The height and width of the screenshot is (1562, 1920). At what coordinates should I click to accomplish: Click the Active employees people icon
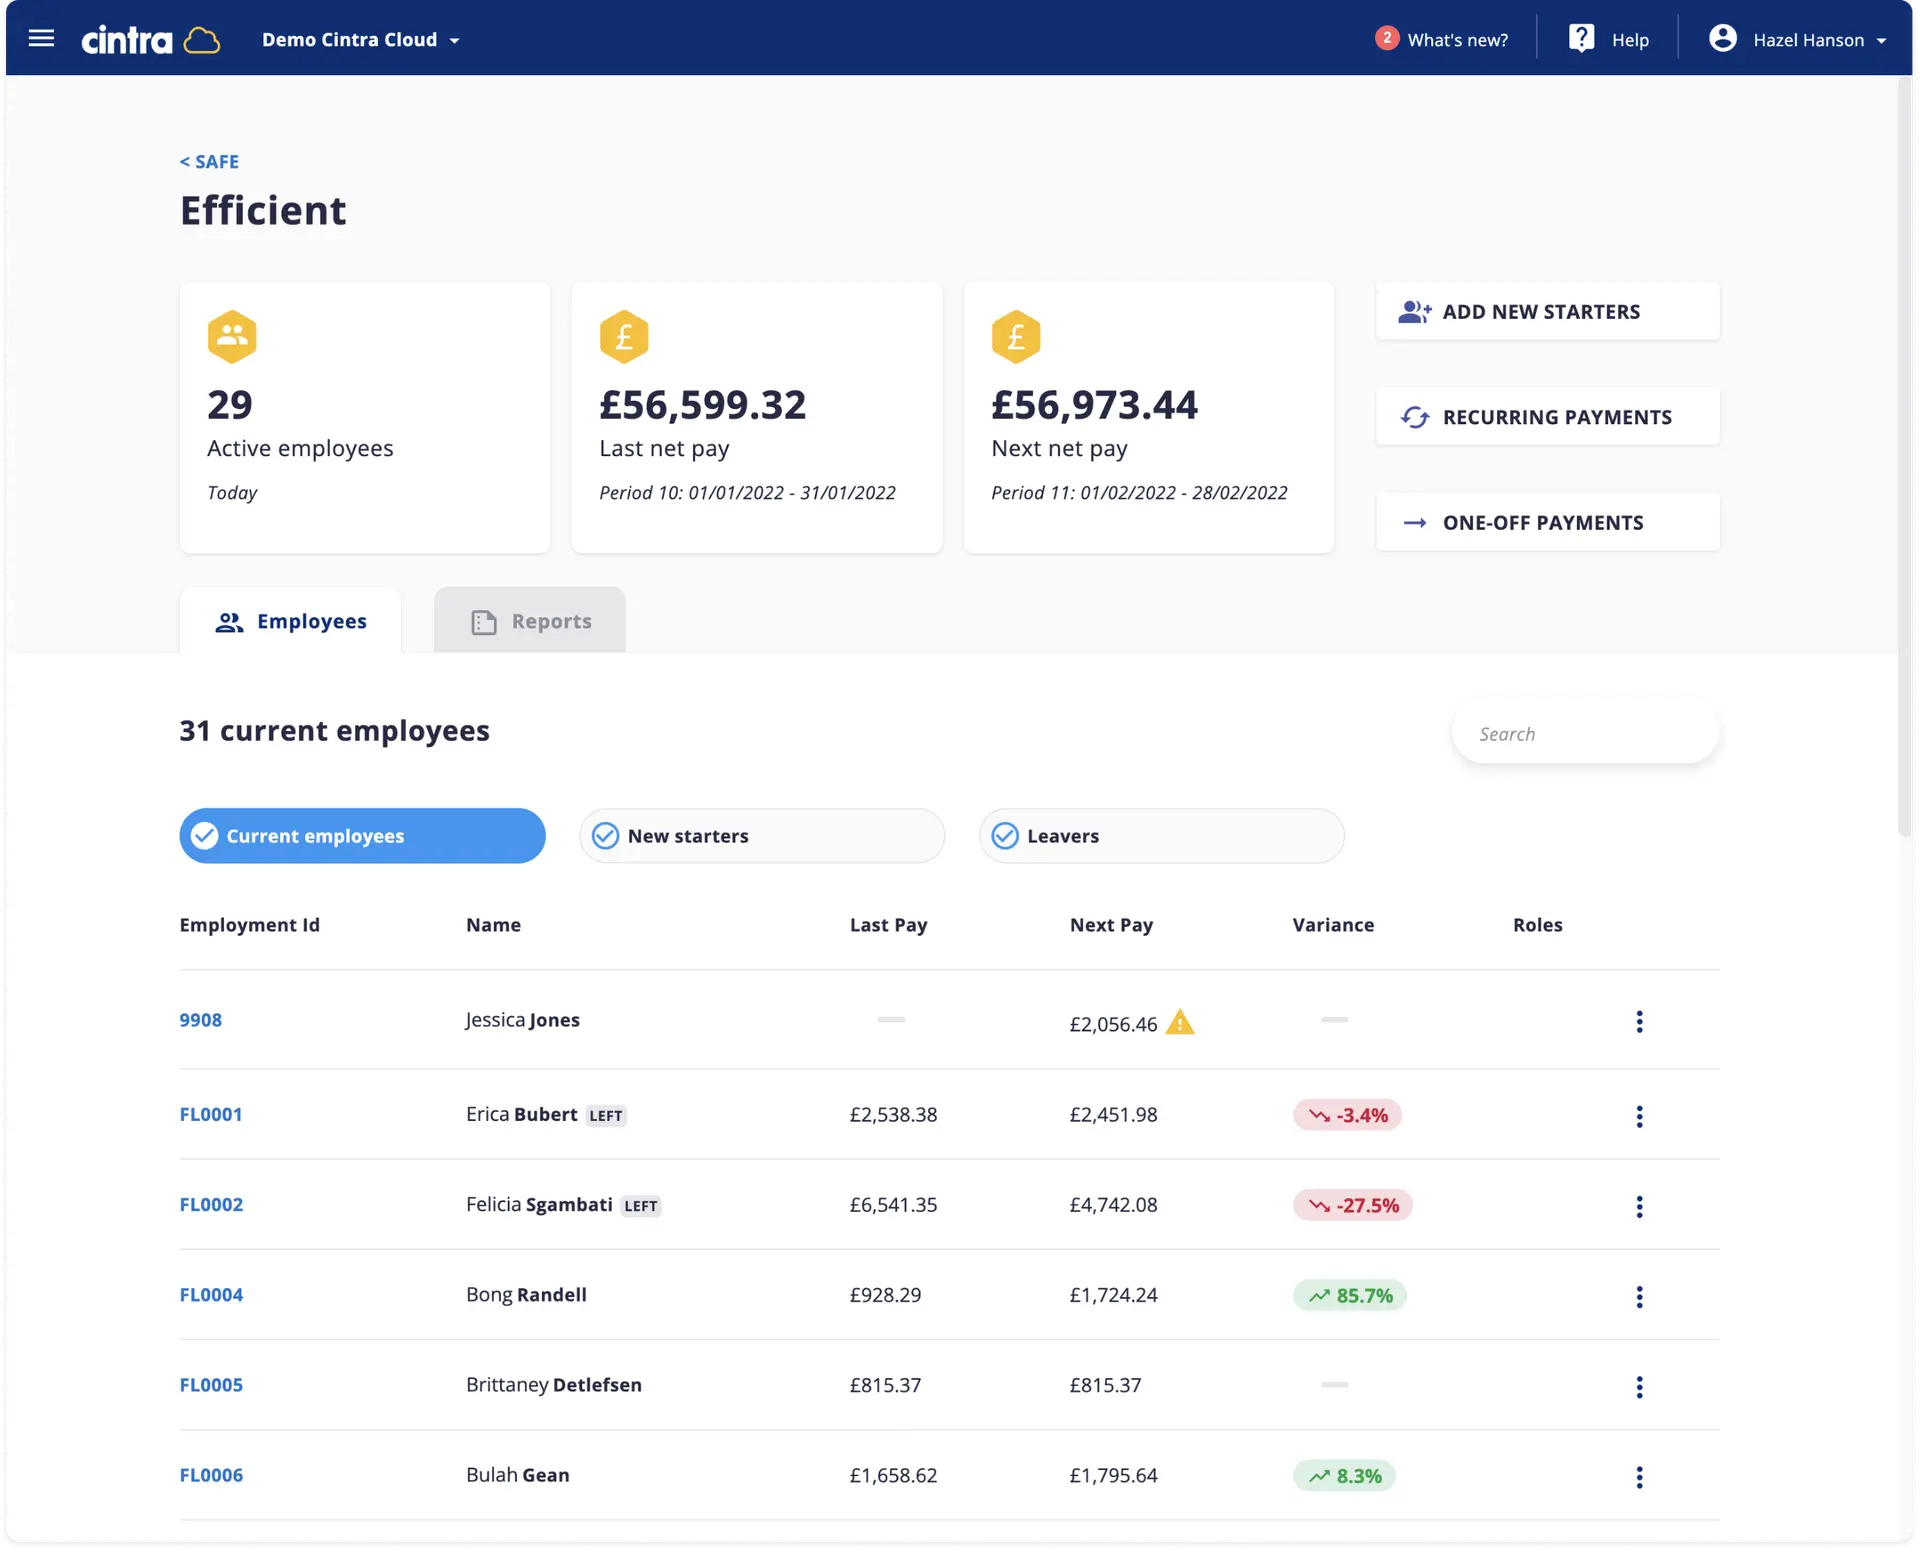click(x=232, y=336)
